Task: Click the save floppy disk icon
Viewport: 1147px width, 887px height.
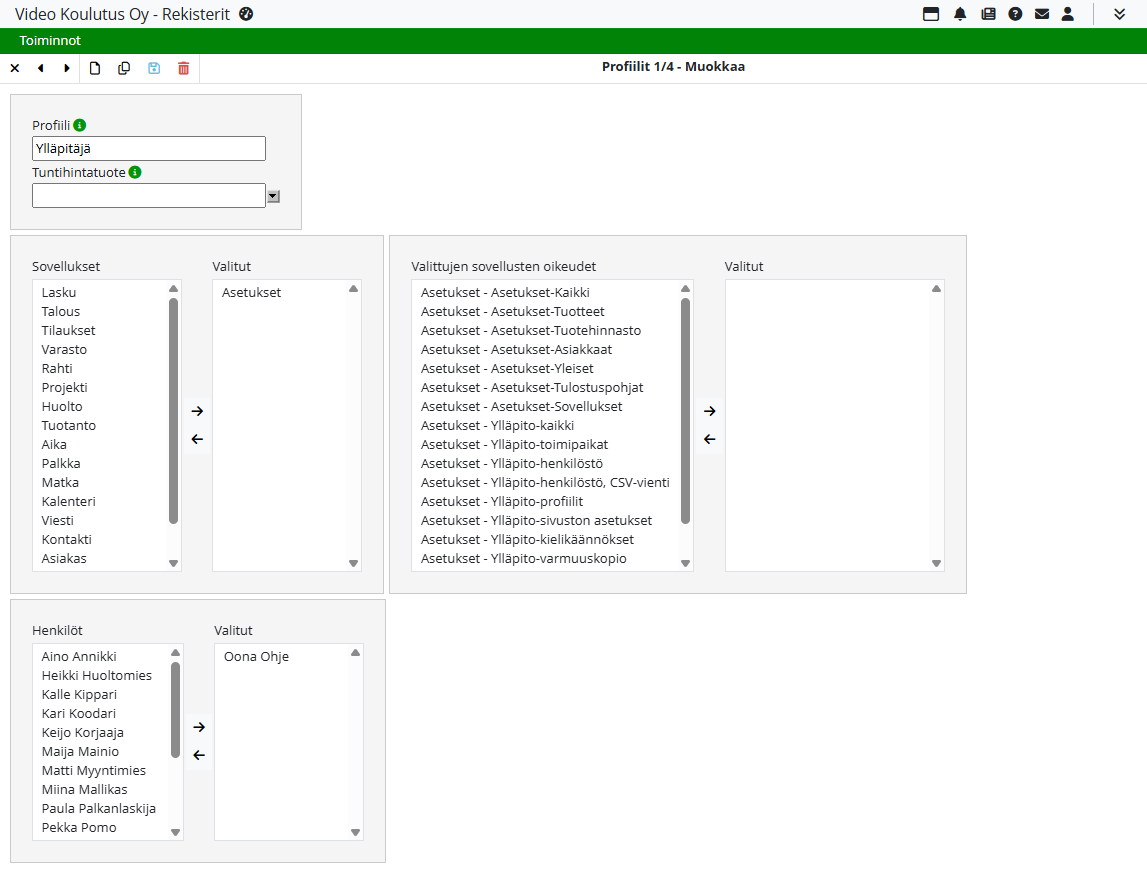Action: pos(154,68)
